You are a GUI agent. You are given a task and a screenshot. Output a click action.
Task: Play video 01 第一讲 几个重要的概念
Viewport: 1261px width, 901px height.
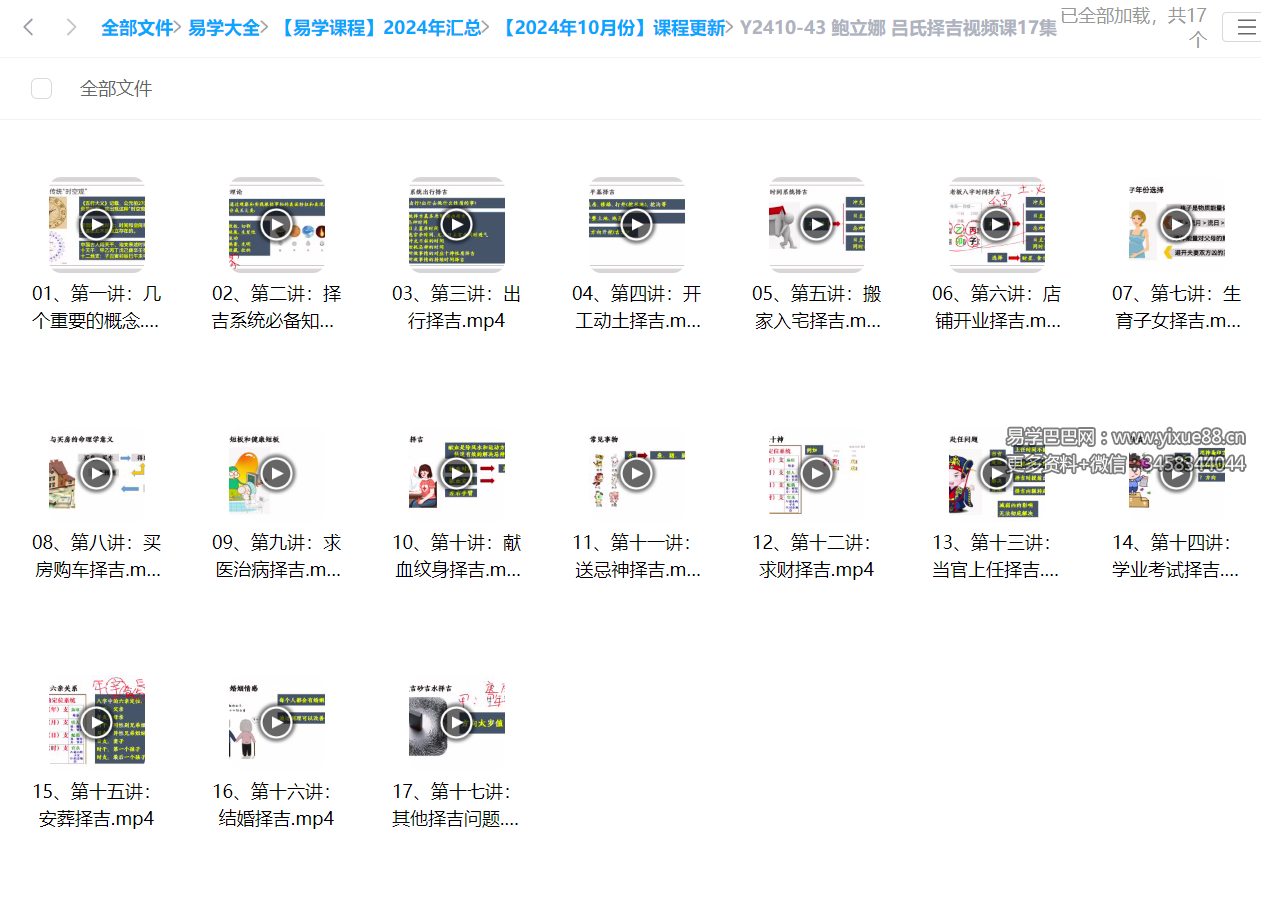coord(96,225)
